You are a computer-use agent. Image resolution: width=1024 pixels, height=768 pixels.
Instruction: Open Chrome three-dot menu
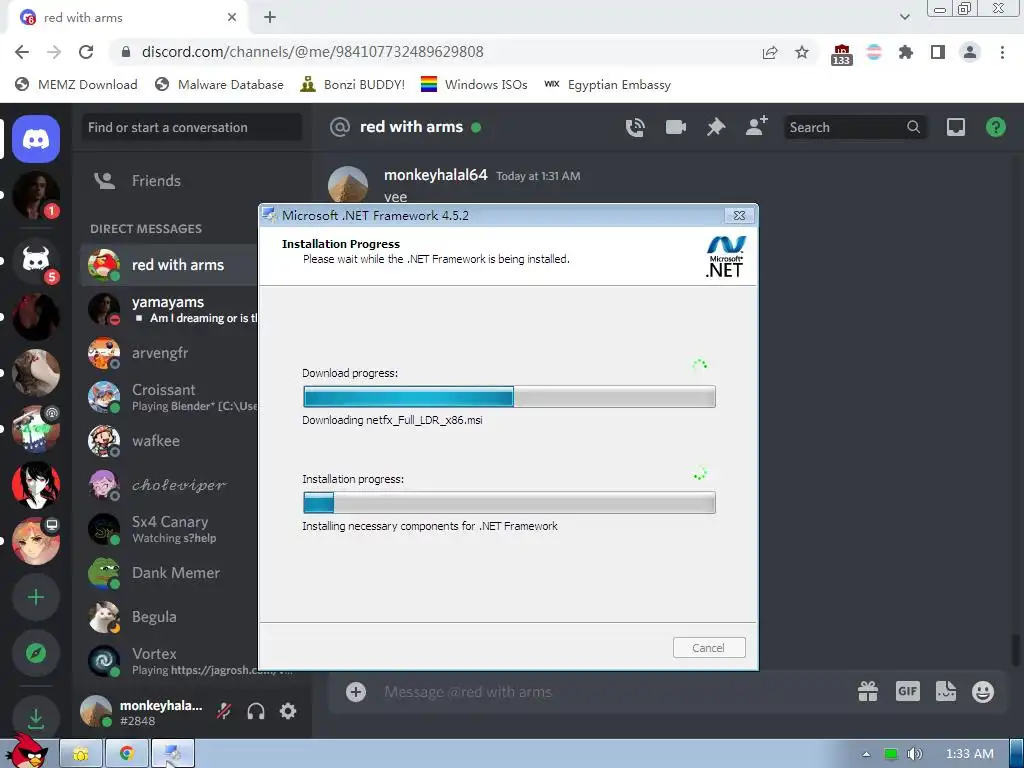(1002, 52)
